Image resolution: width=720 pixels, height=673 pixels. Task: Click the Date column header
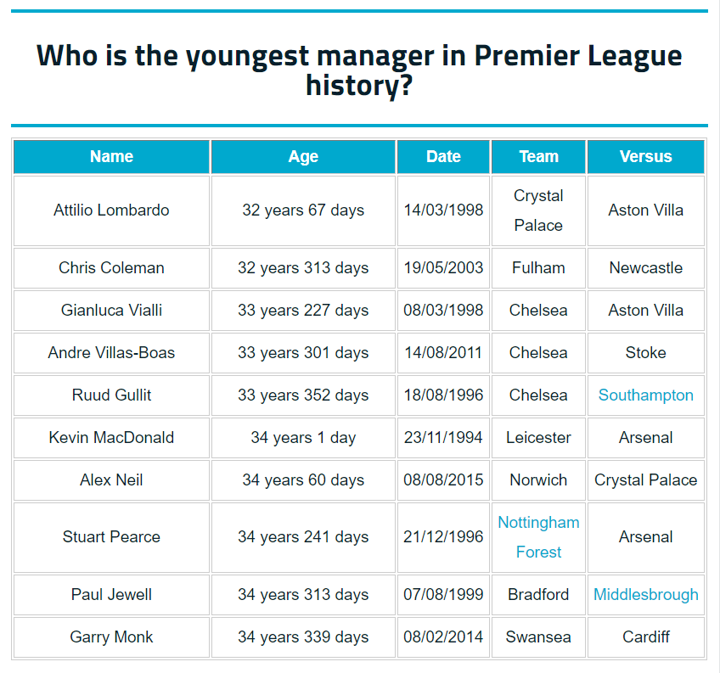(443, 156)
